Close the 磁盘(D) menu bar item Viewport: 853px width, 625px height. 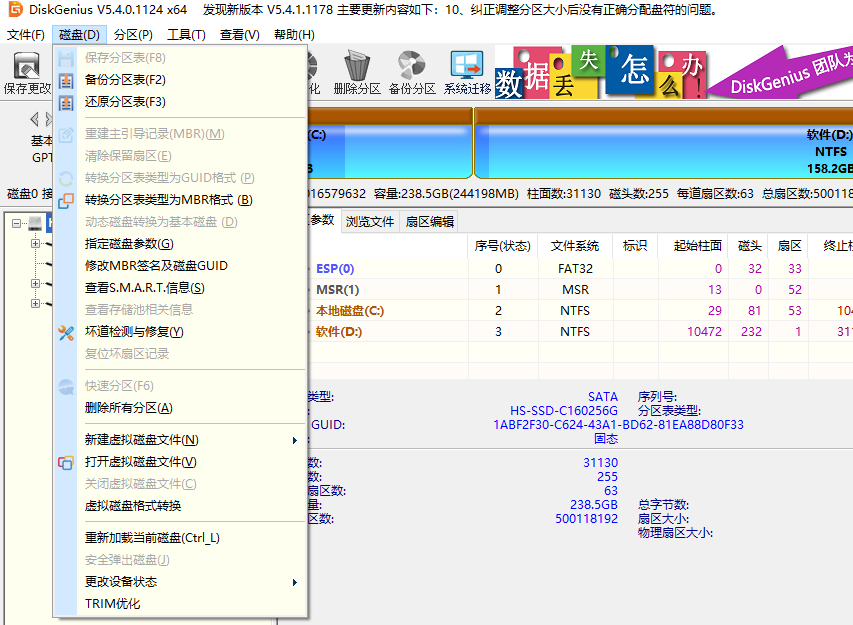point(79,35)
